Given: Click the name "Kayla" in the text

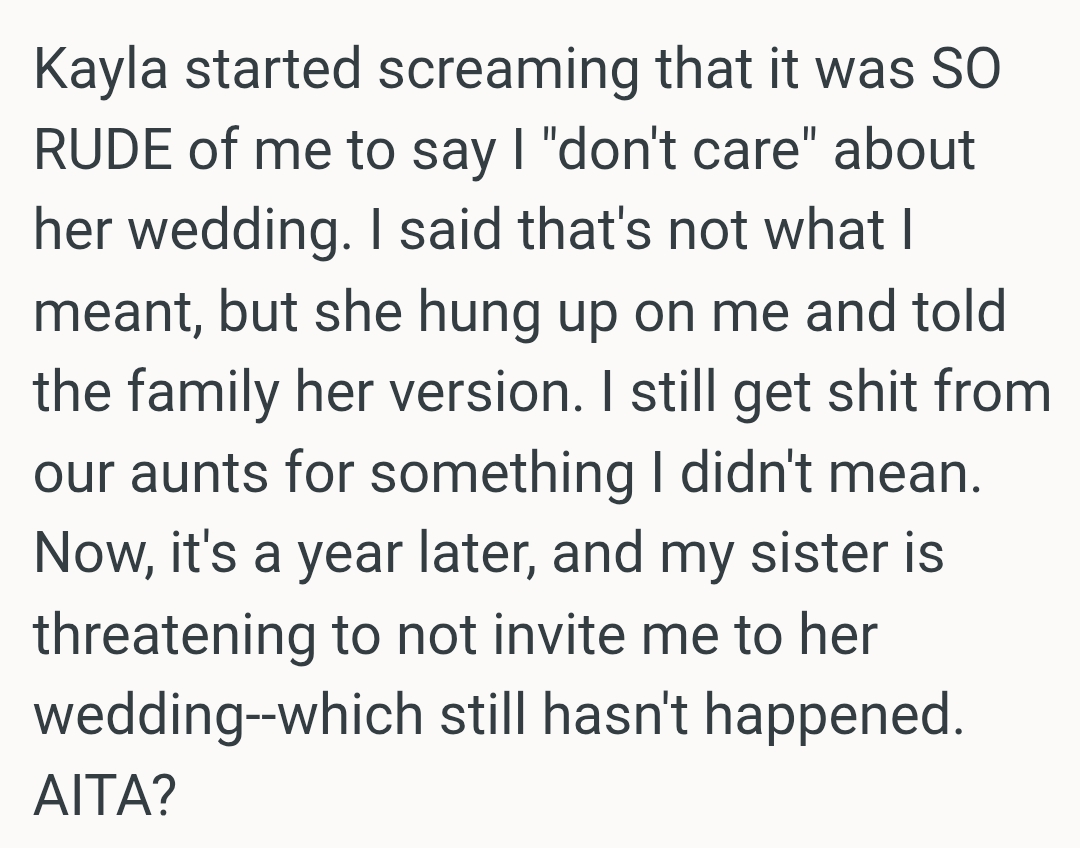Looking at the screenshot, I should point(105,71).
